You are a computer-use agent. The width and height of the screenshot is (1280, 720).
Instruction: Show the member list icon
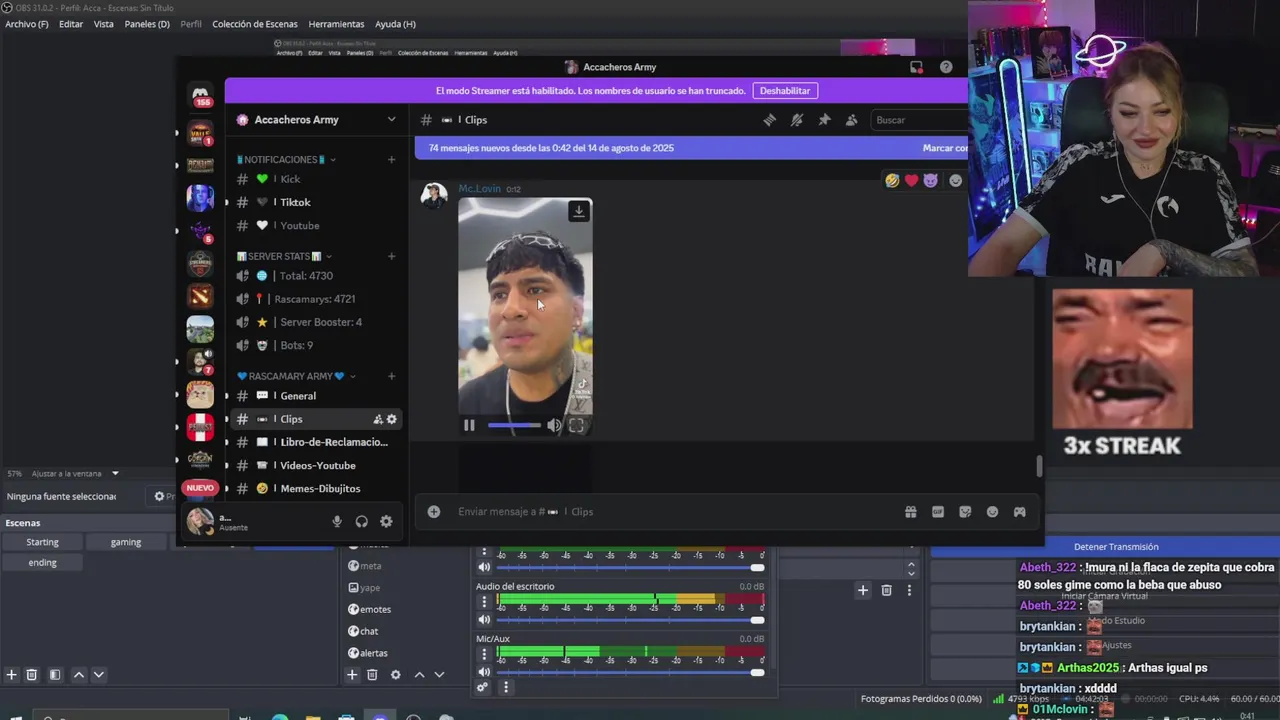pyautogui.click(x=851, y=120)
